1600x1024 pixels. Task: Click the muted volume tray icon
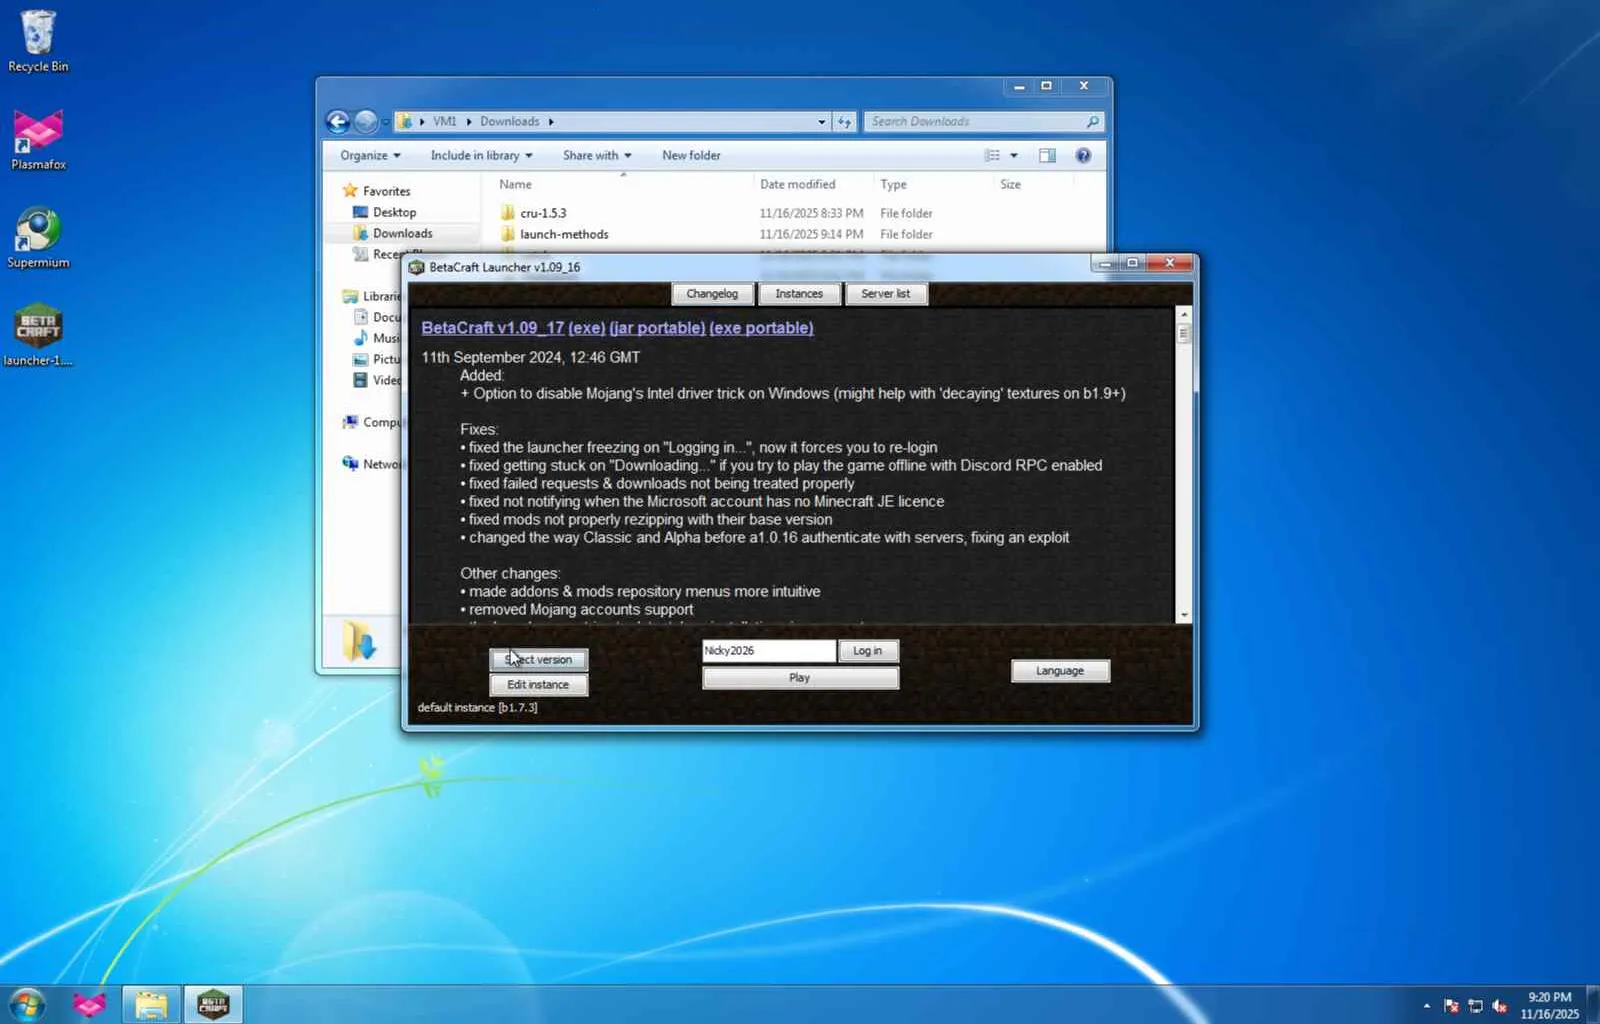tap(1499, 1006)
